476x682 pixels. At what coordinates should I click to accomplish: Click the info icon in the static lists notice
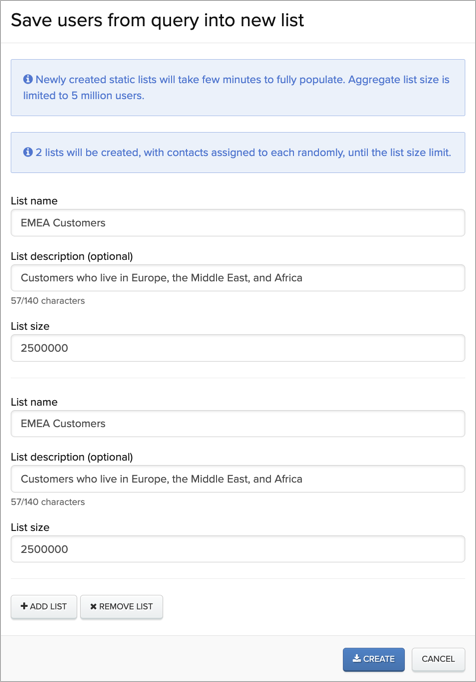click(28, 79)
